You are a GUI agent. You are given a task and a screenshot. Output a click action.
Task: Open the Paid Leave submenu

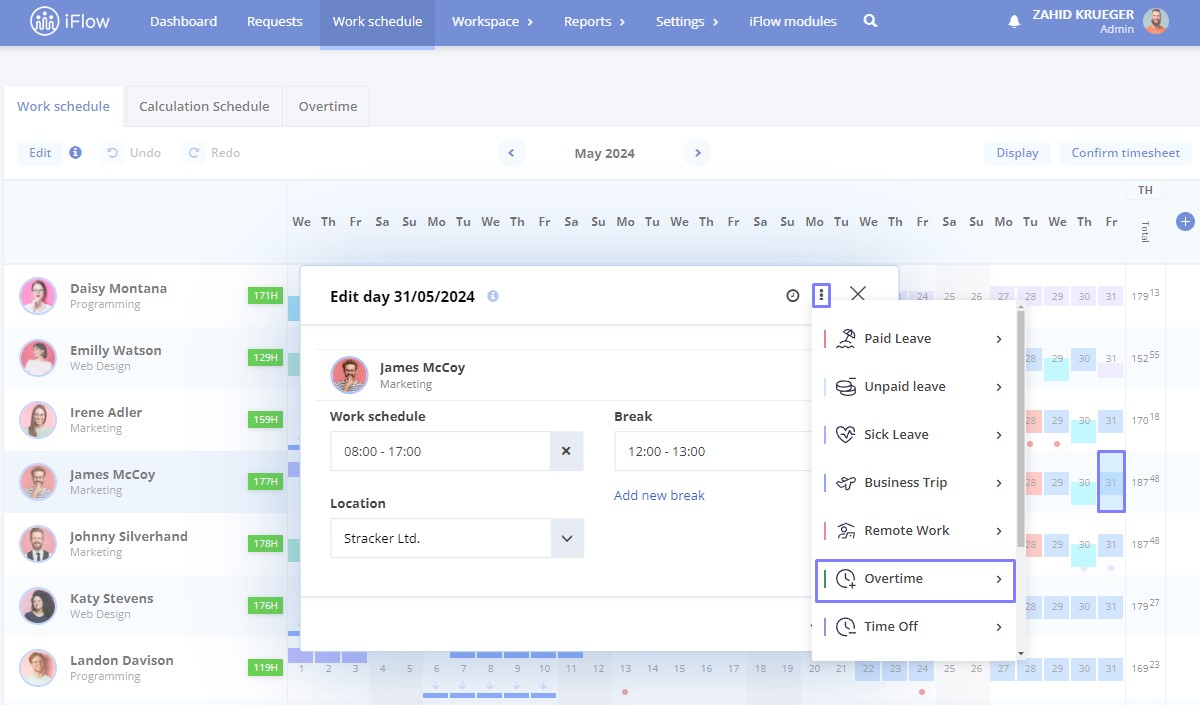pos(915,339)
